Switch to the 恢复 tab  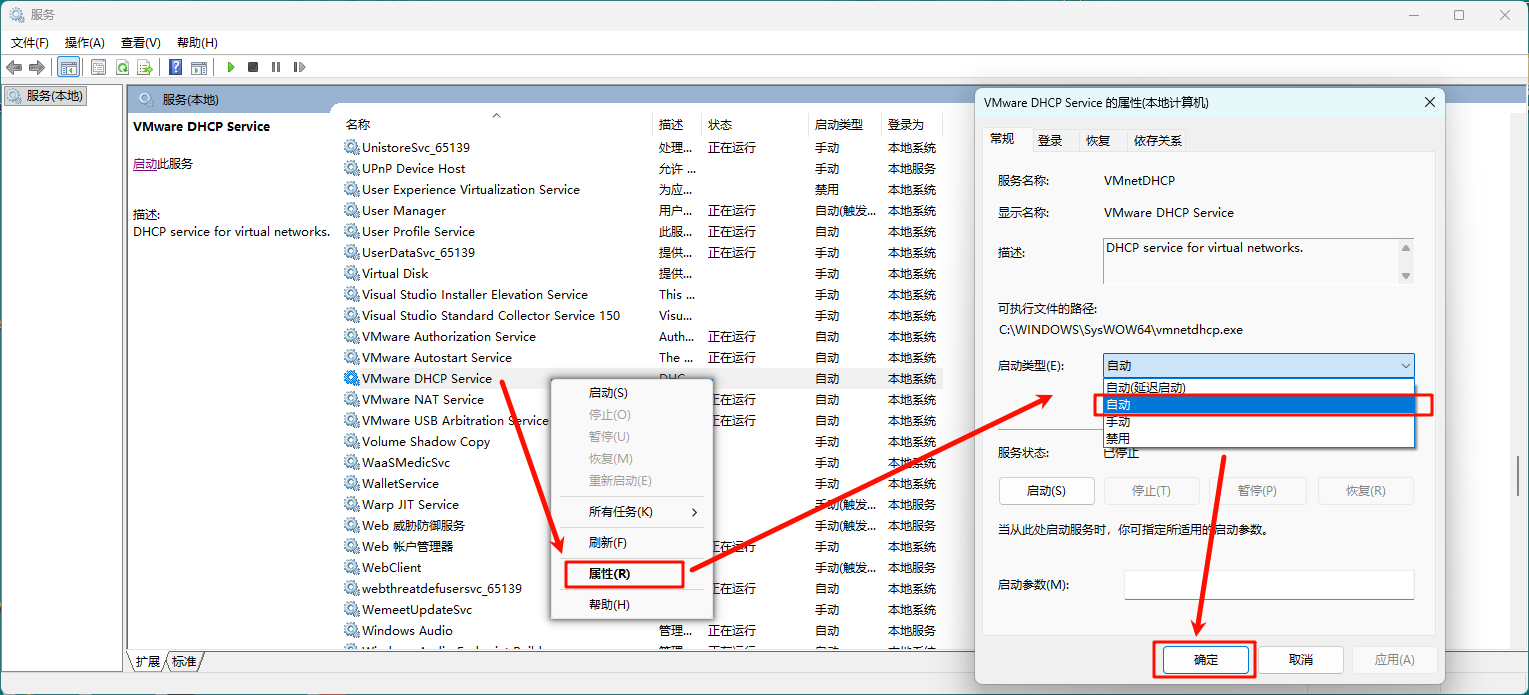click(x=1098, y=140)
